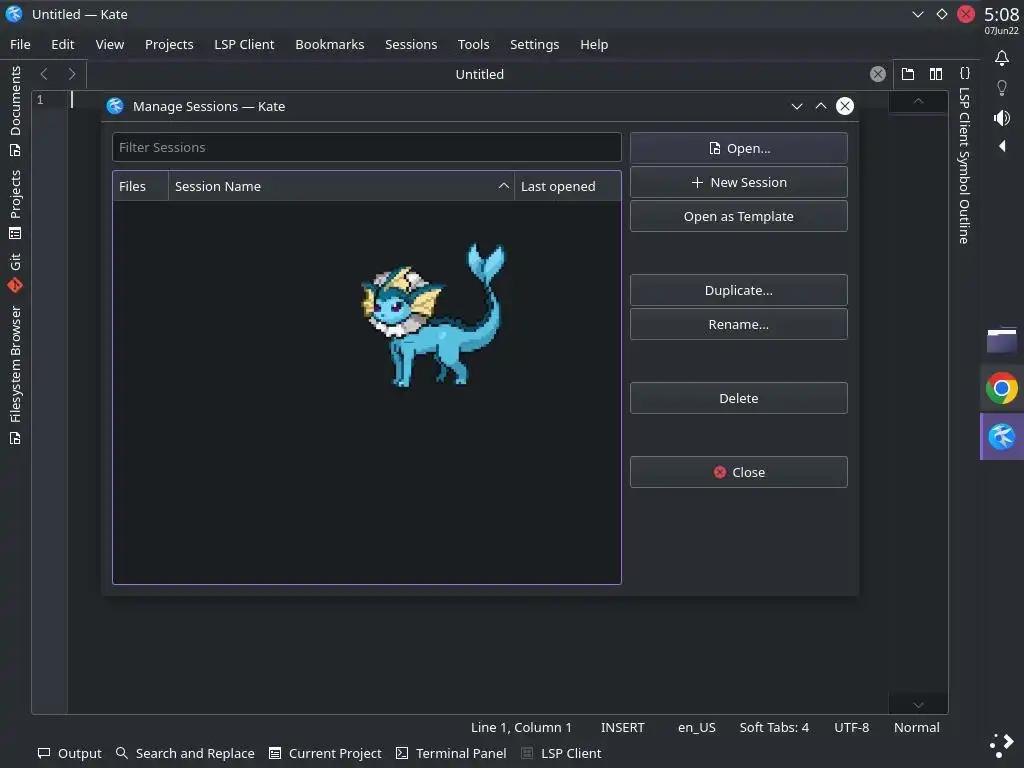Open the File menu
The width and height of the screenshot is (1024, 768).
click(x=20, y=44)
